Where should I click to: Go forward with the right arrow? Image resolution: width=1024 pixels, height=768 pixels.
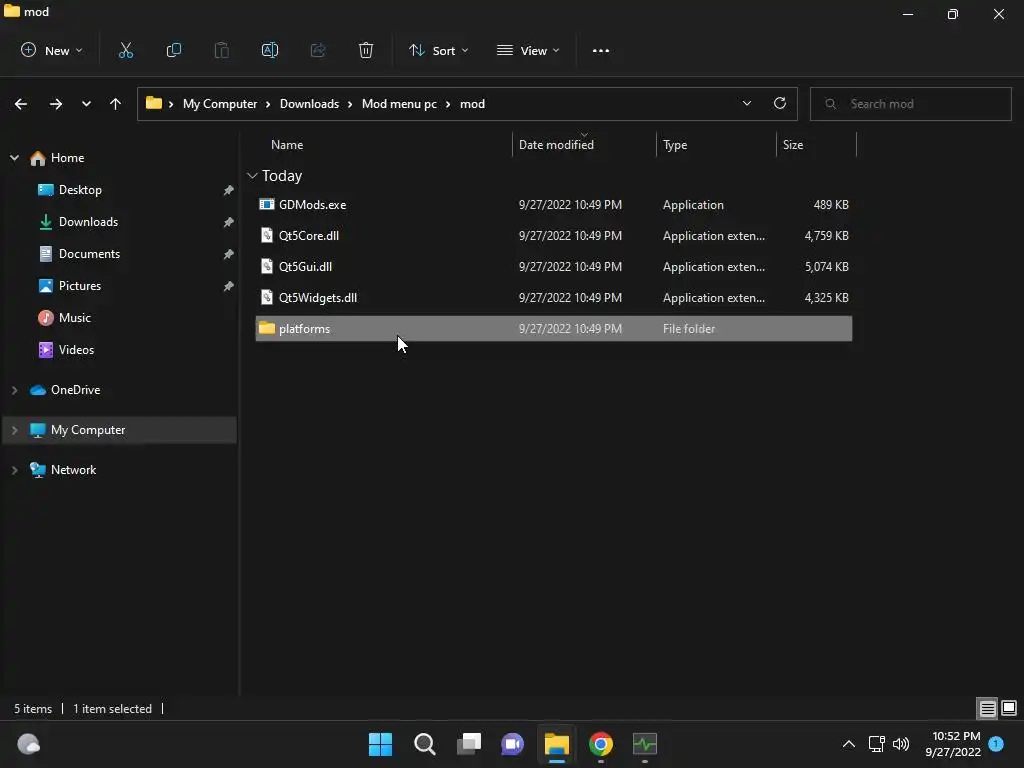click(x=56, y=104)
